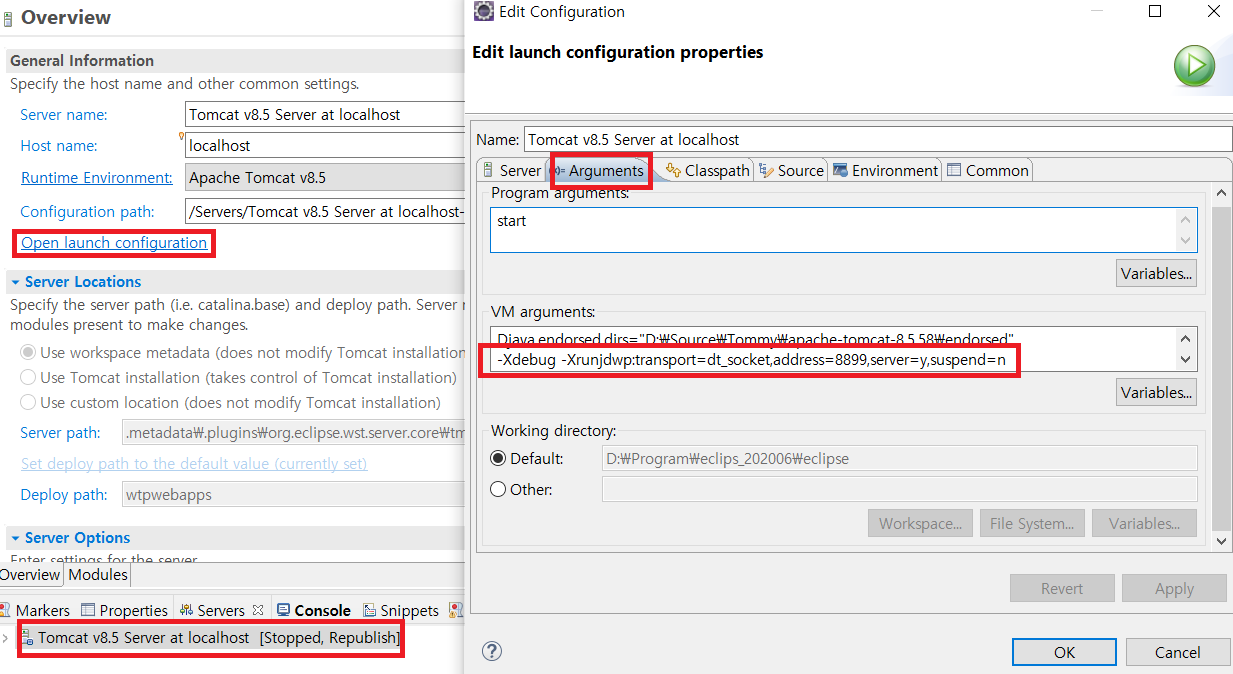Viewport: 1233px width, 674px height.
Task: Open the Markers view tab
Action: click(x=34, y=610)
